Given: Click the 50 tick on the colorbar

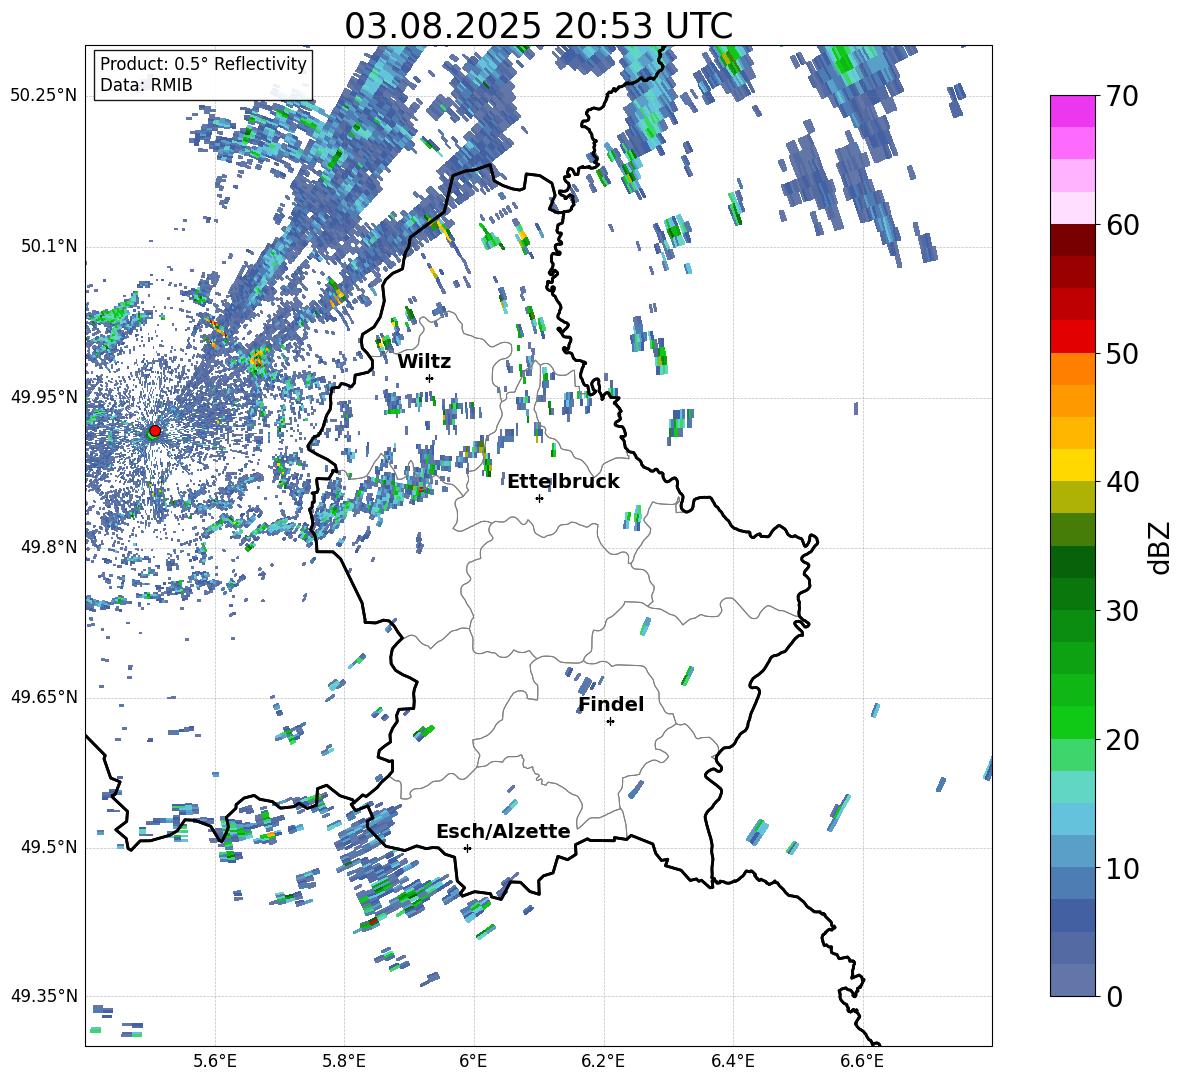Looking at the screenshot, I should (1121, 353).
